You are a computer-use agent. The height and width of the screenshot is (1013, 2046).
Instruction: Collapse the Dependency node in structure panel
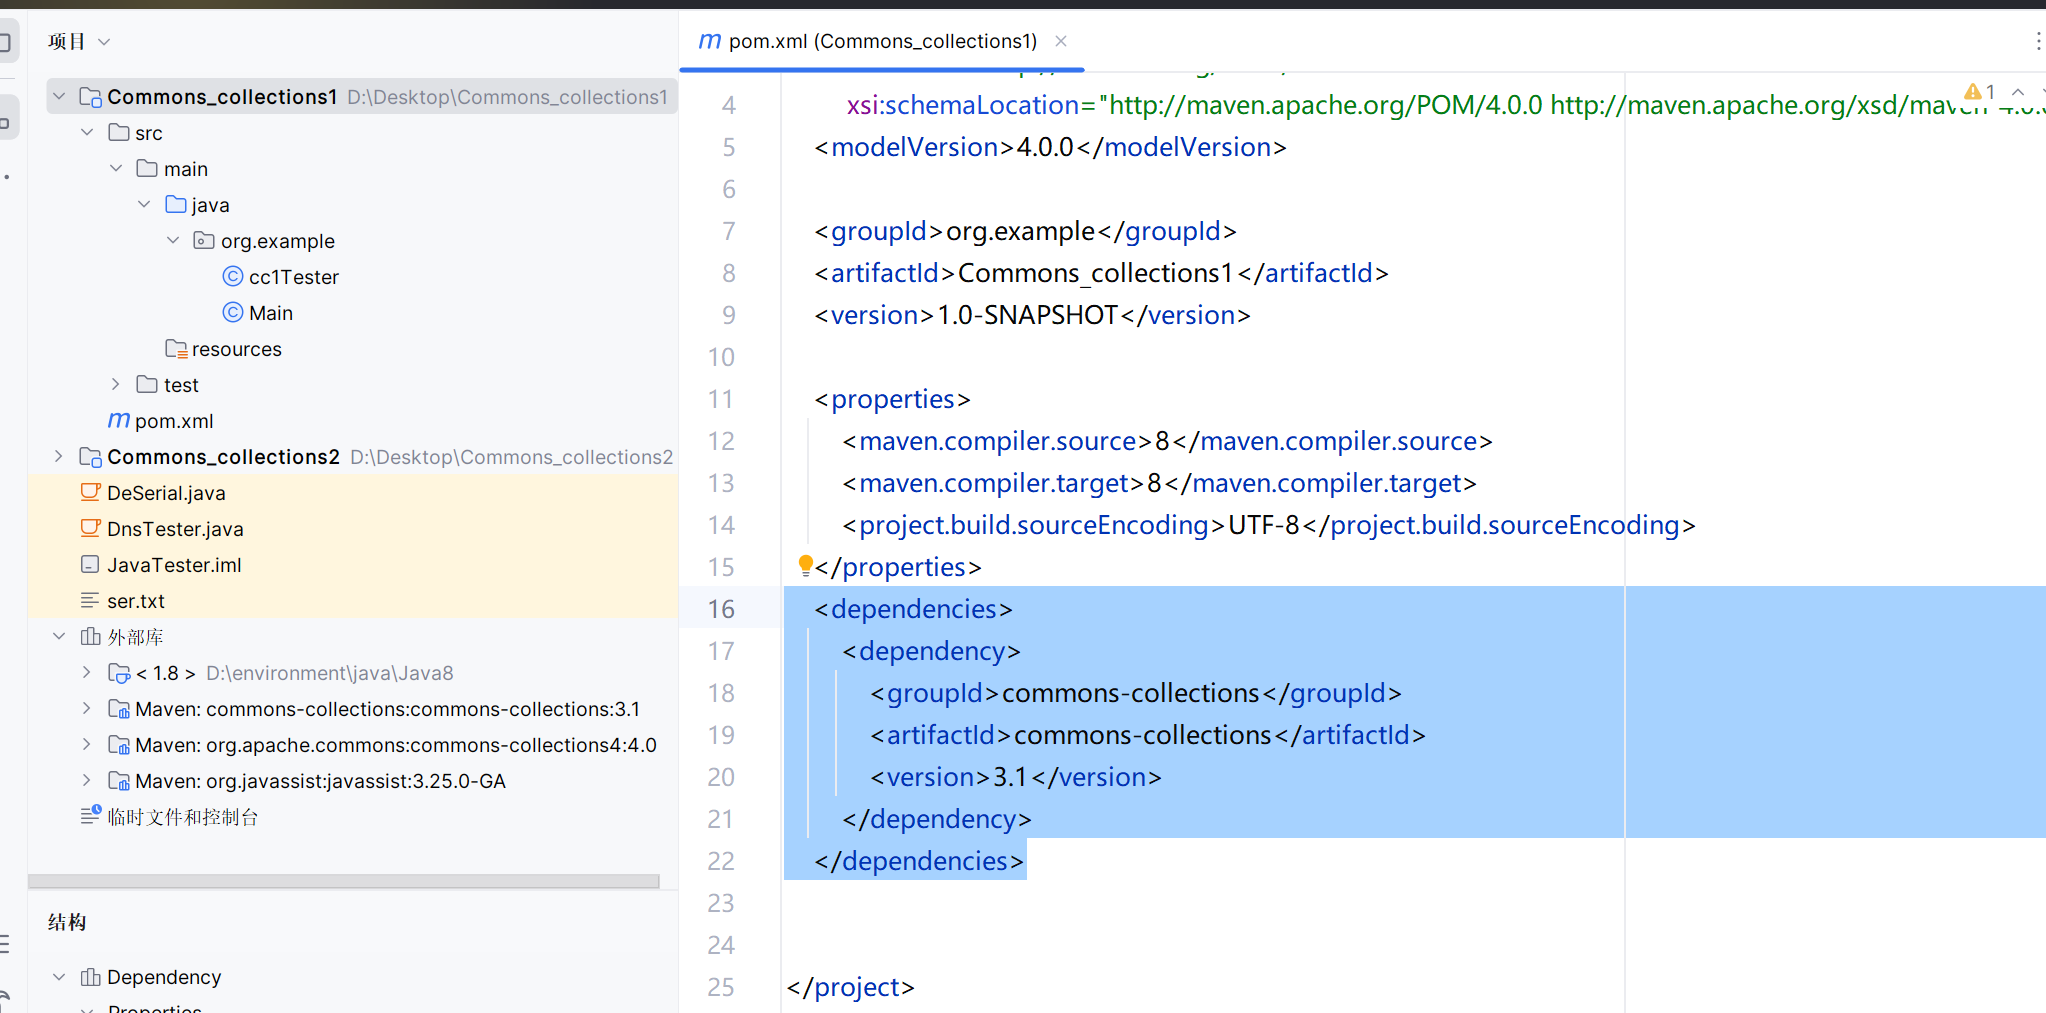[x=59, y=976]
